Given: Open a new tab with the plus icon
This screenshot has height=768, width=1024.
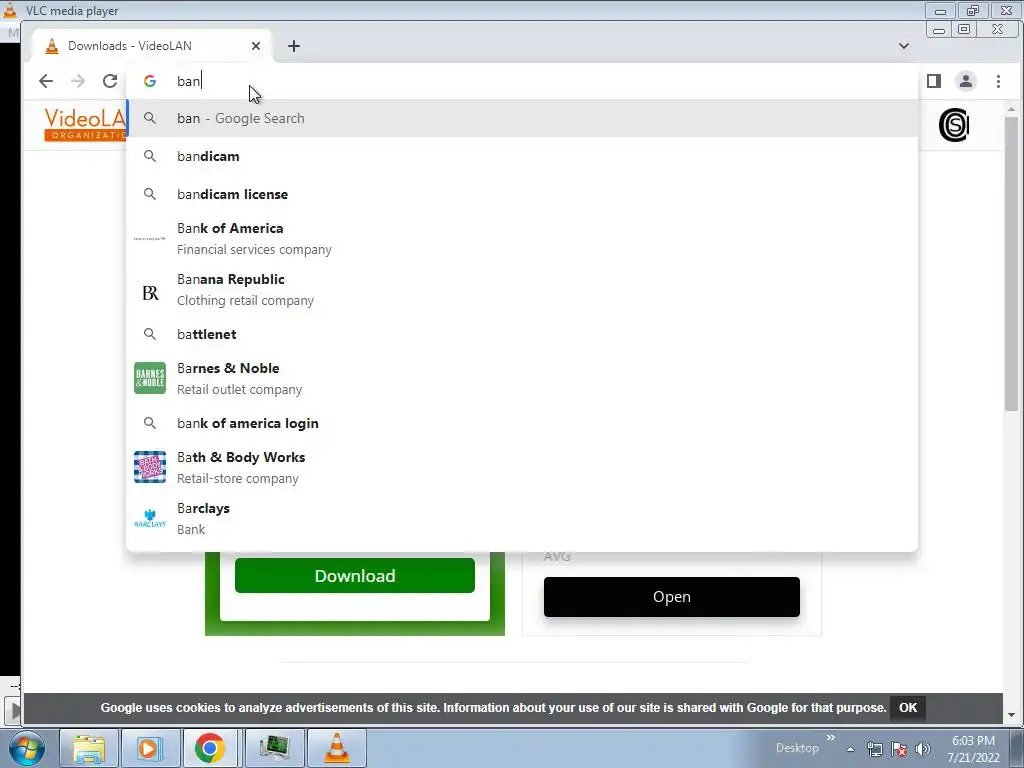Looking at the screenshot, I should pyautogui.click(x=294, y=46).
